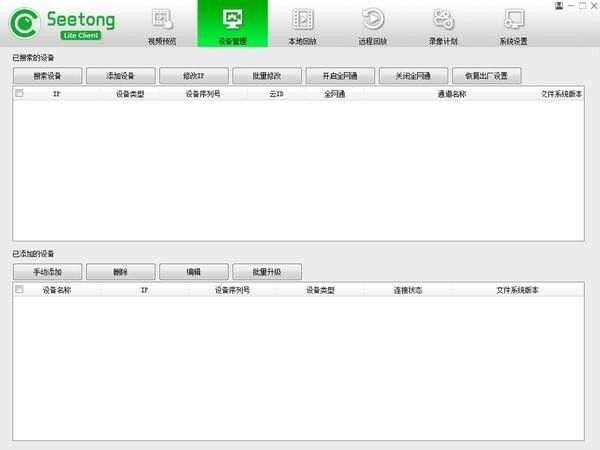600x450 pixels.
Task: Click the 搜索设备 search device button
Action: 47,76
